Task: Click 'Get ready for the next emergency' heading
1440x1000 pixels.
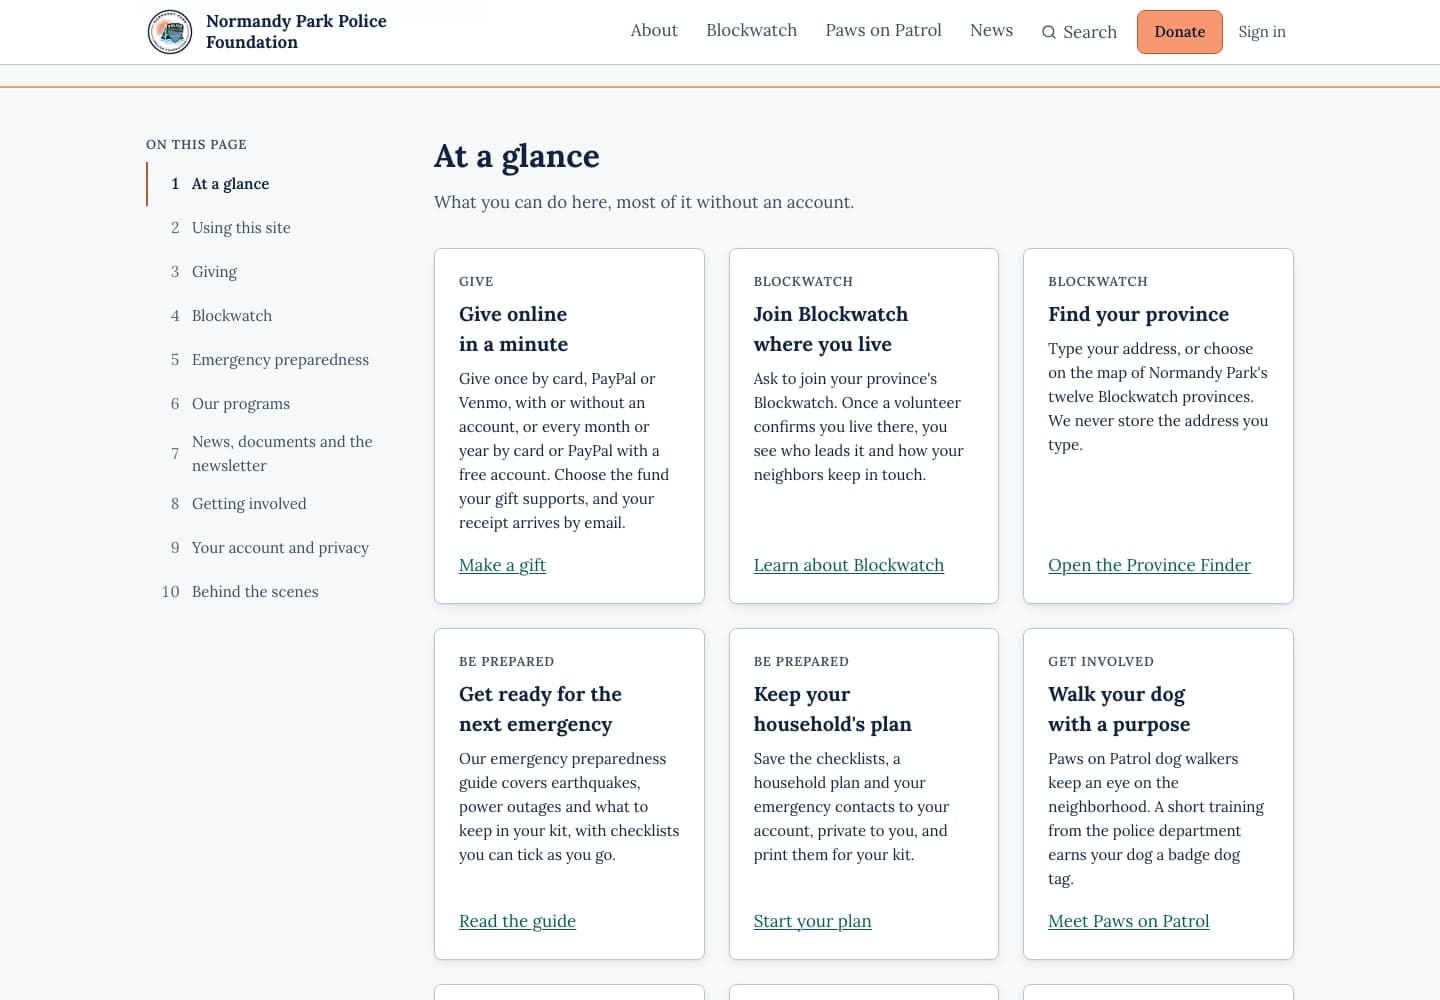Action: [540, 709]
